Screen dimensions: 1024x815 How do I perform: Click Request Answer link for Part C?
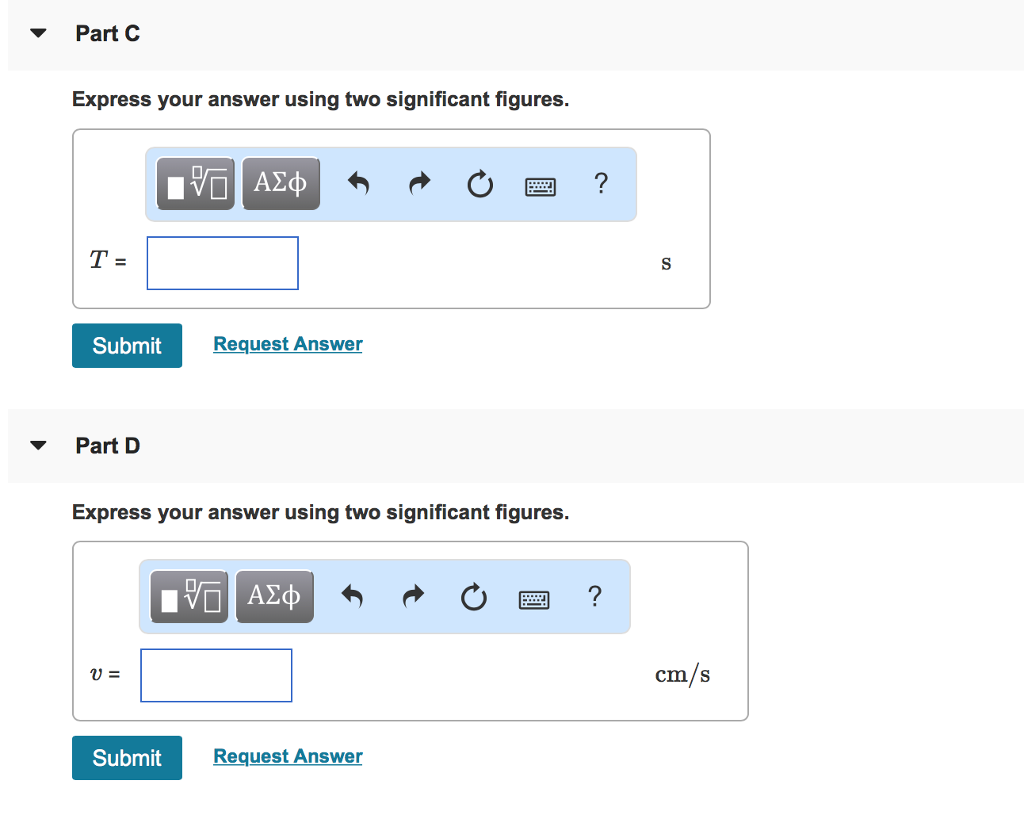288,344
